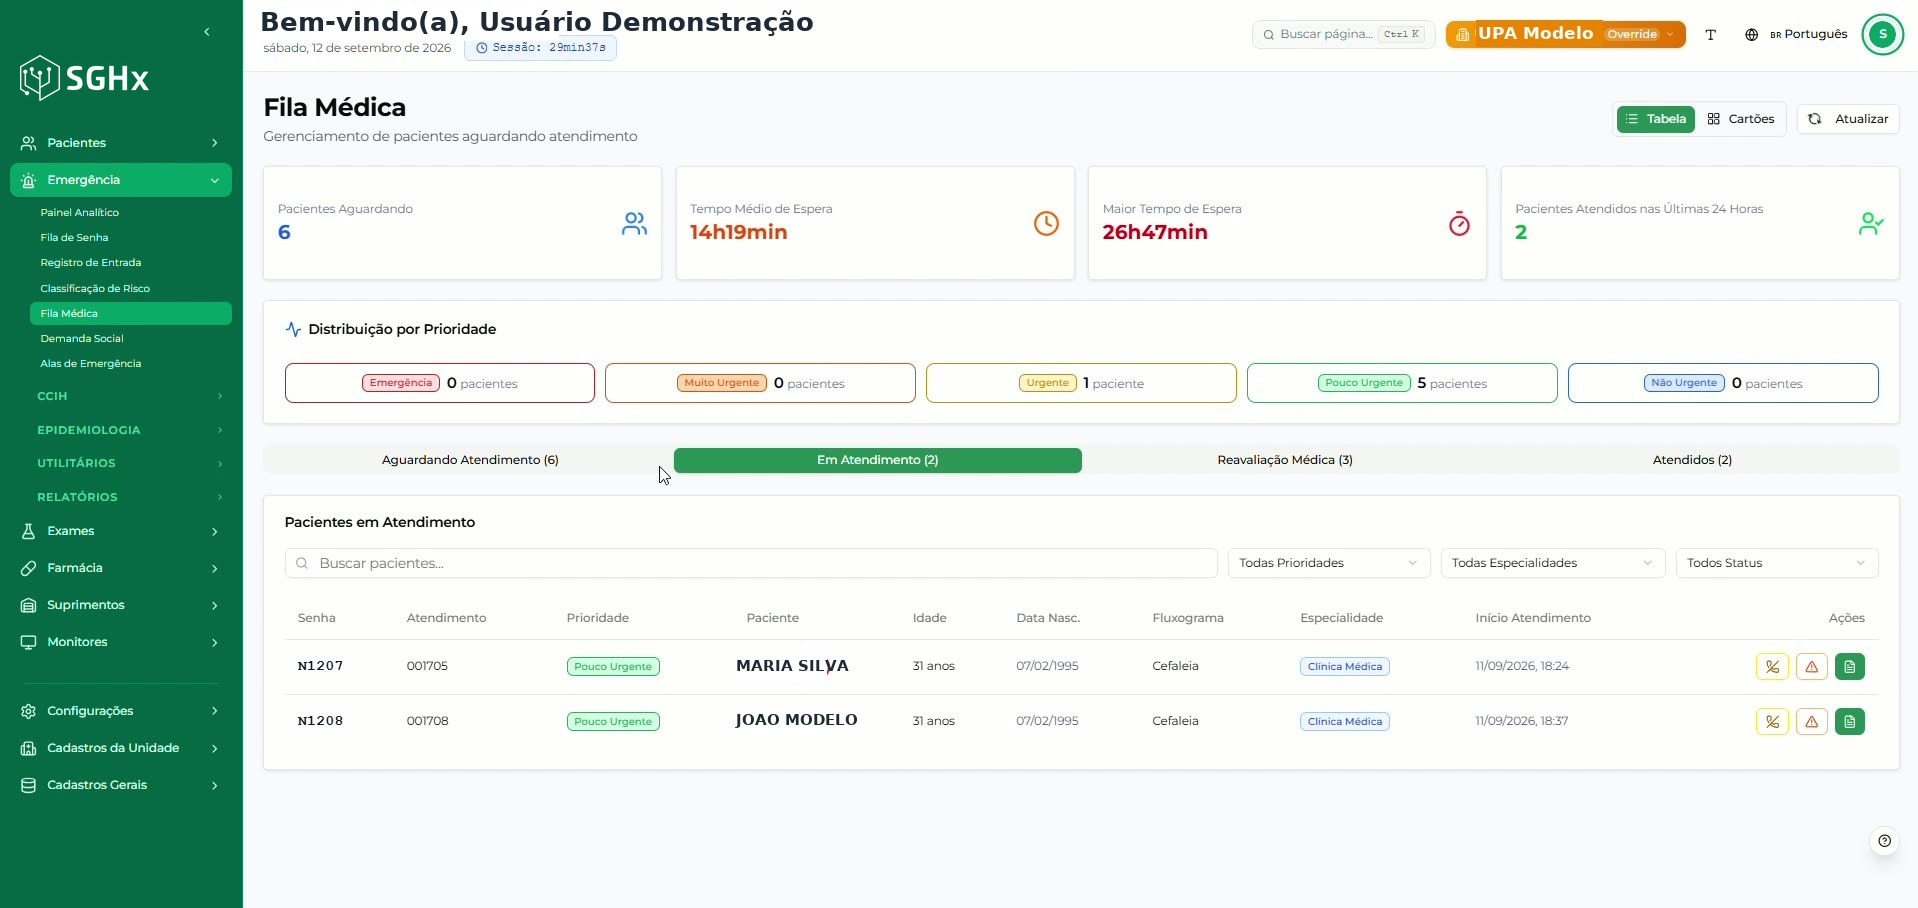Image resolution: width=1918 pixels, height=908 pixels.
Task: Open the user avatar S menu
Action: [x=1883, y=34]
